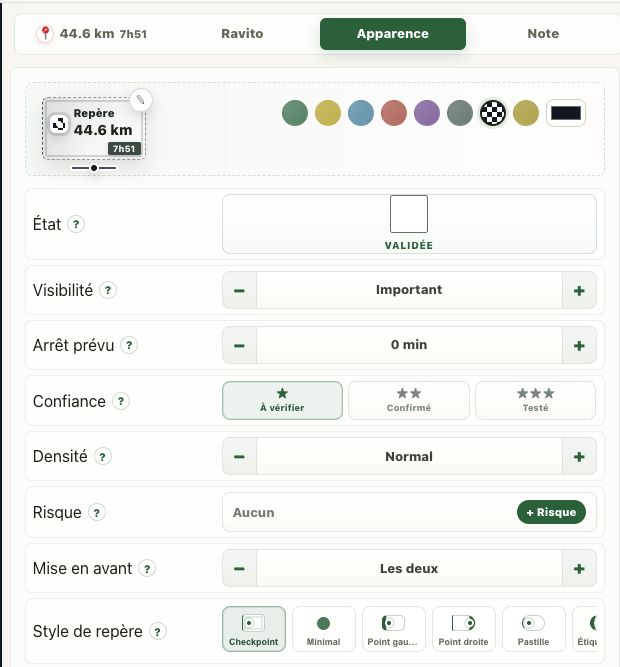Image resolution: width=620 pixels, height=667 pixels.
Task: Increase Visibilité with the plus button
Action: pyautogui.click(x=579, y=290)
